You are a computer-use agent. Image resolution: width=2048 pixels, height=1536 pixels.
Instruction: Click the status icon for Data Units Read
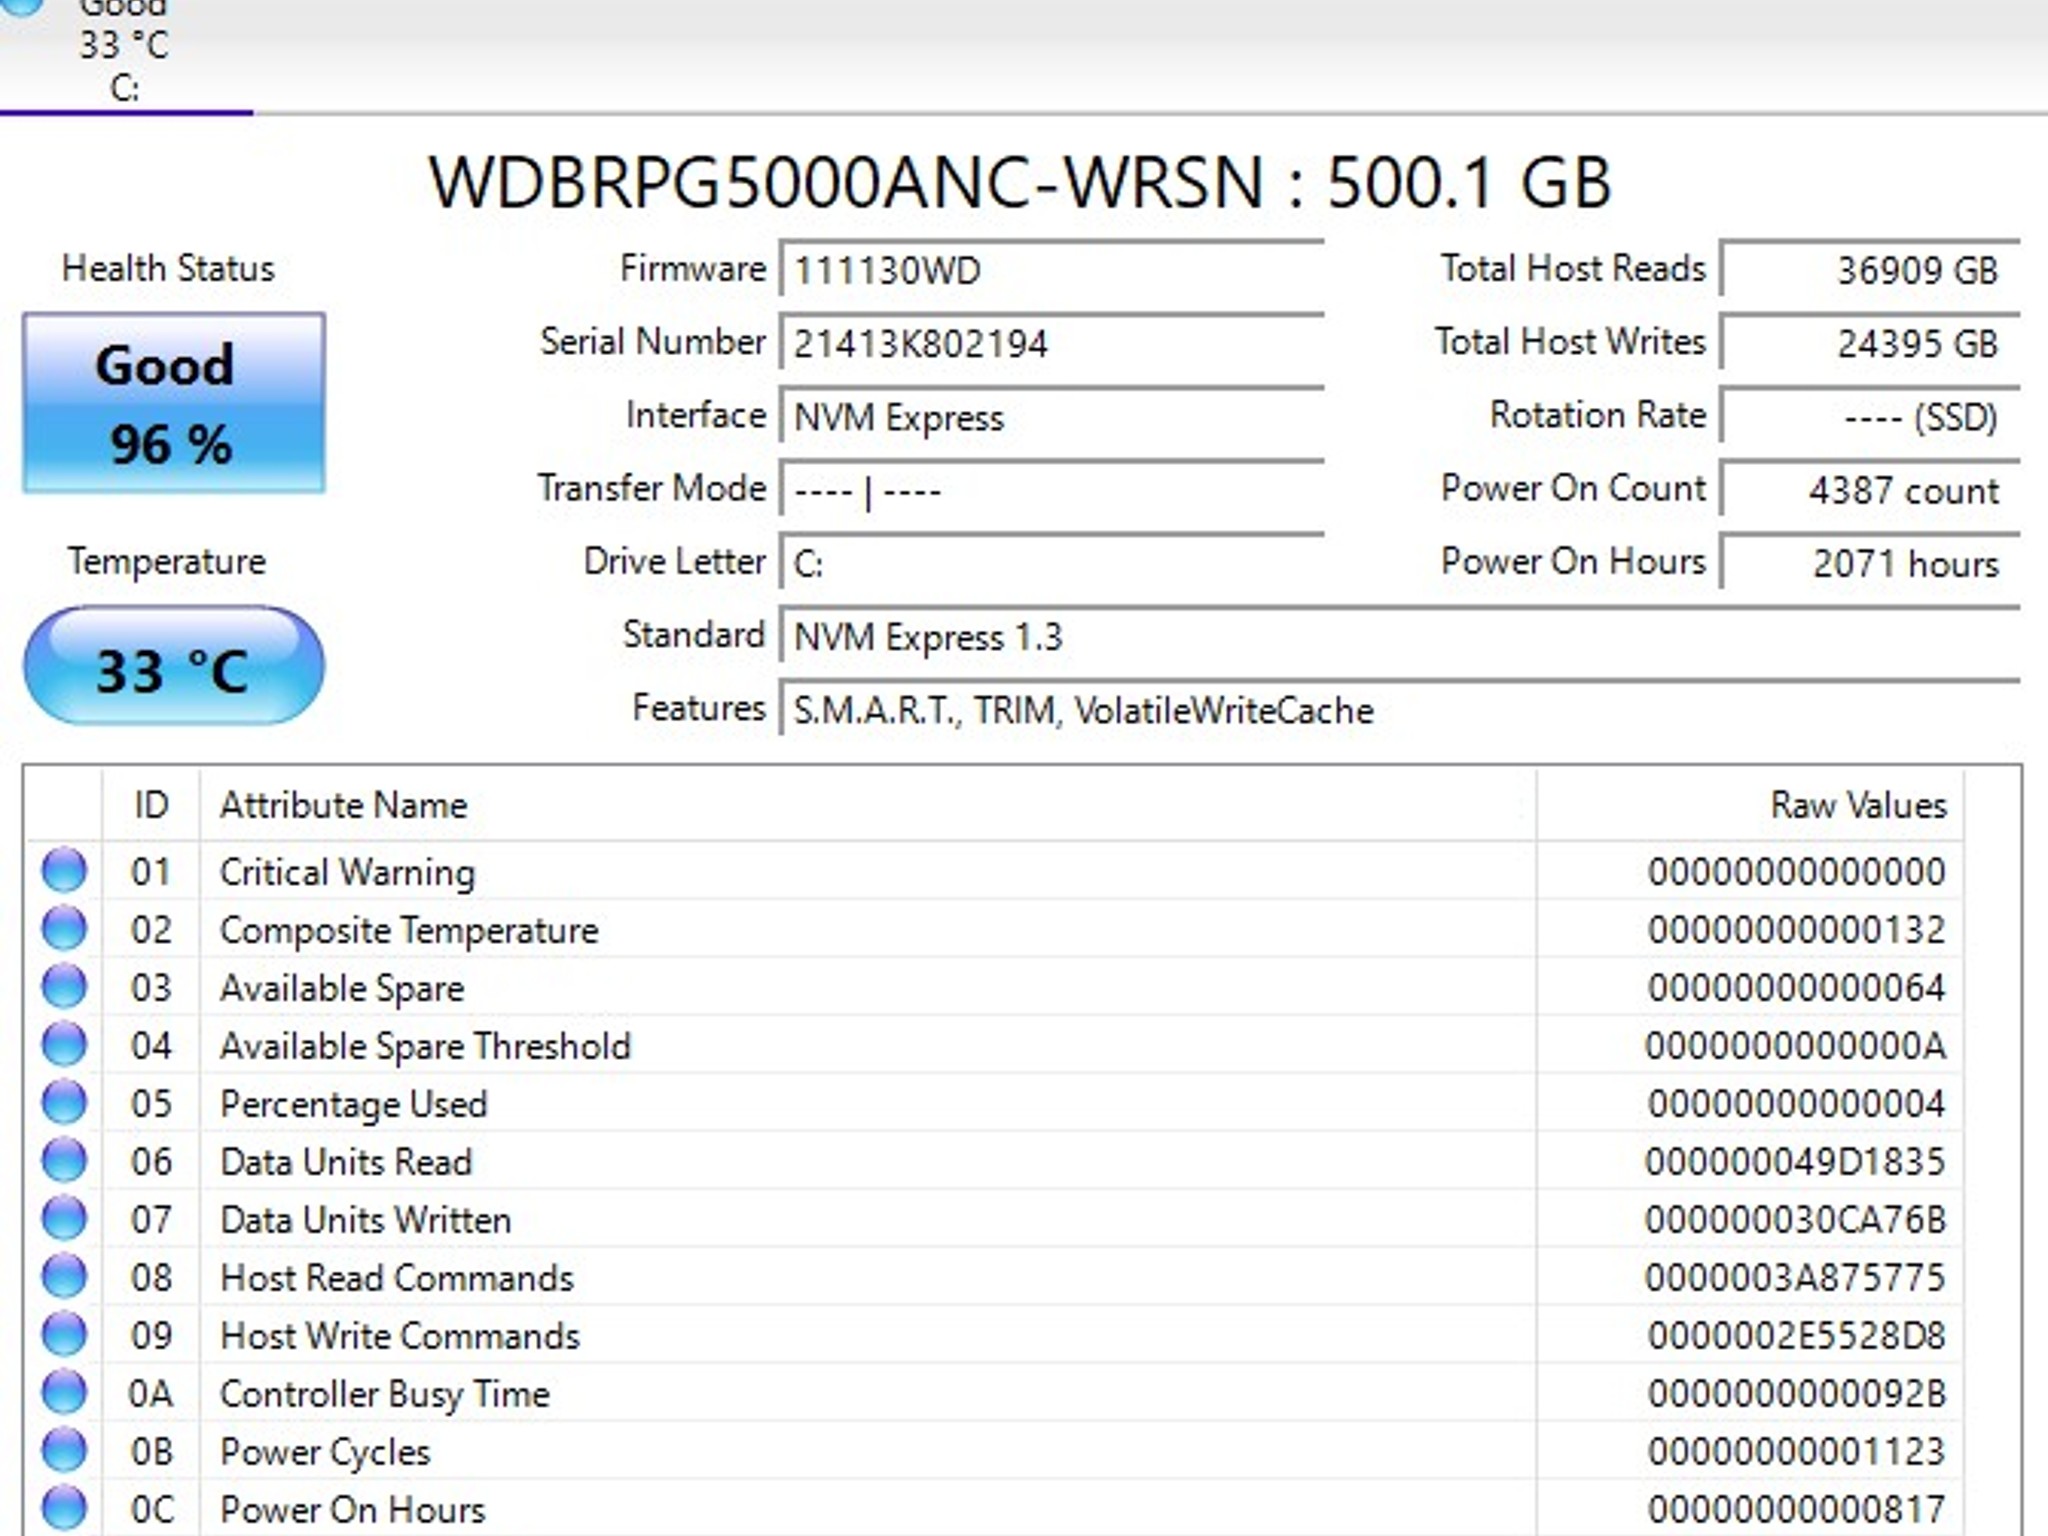pyautogui.click(x=65, y=1160)
